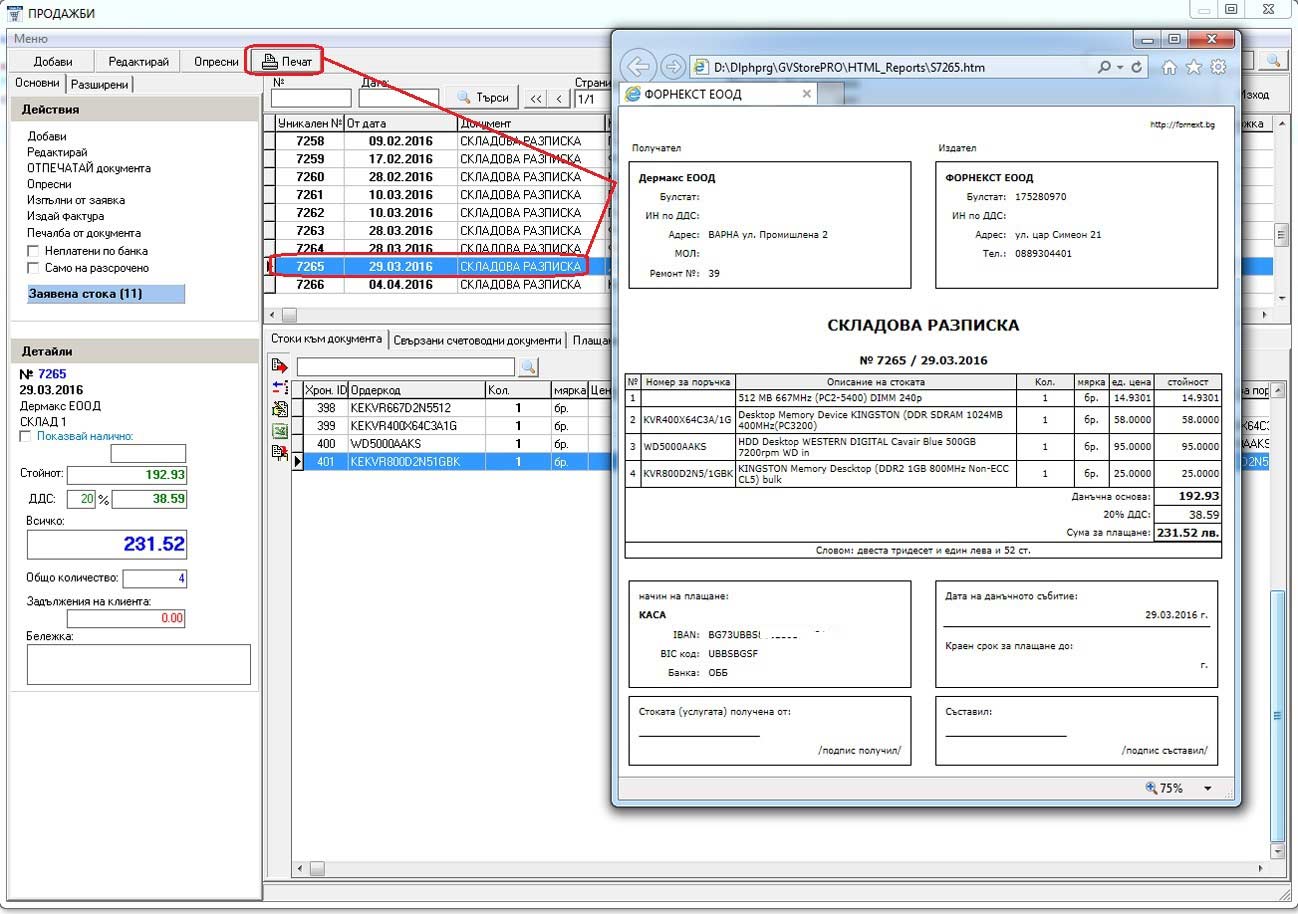Screen dimensions: 1298x914
Task: Open Свързани счетоводни документи tab
Action: click(x=477, y=340)
